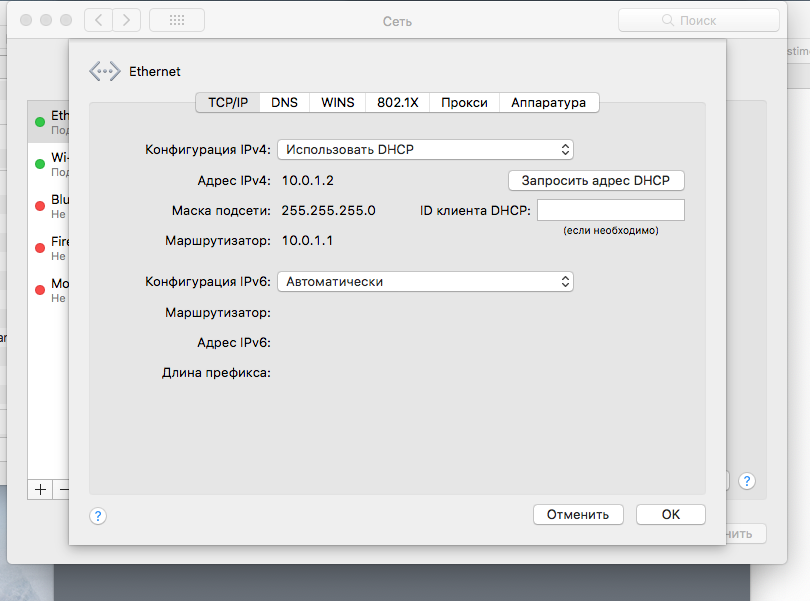Open the Аппаратура tab
Screen dimensions: 810x601
click(549, 102)
